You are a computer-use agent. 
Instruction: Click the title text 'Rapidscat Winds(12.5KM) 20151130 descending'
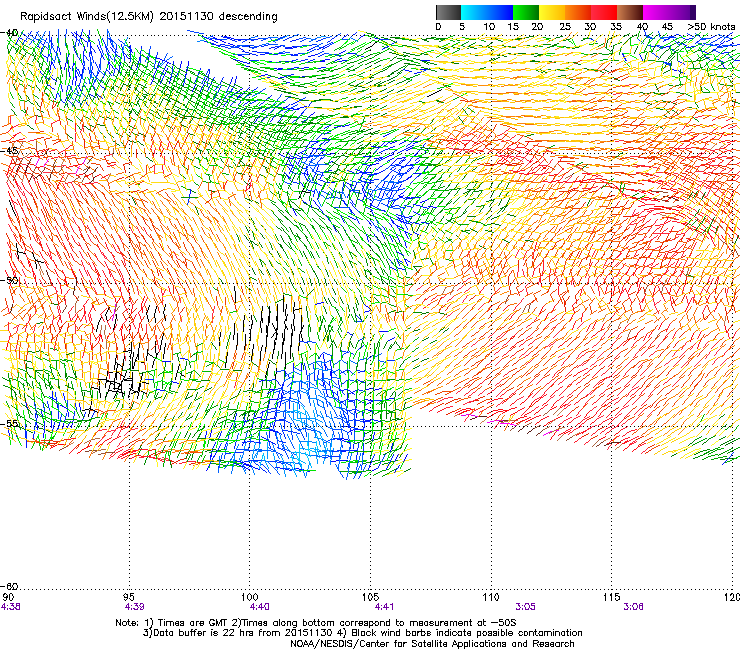pyautogui.click(x=149, y=17)
